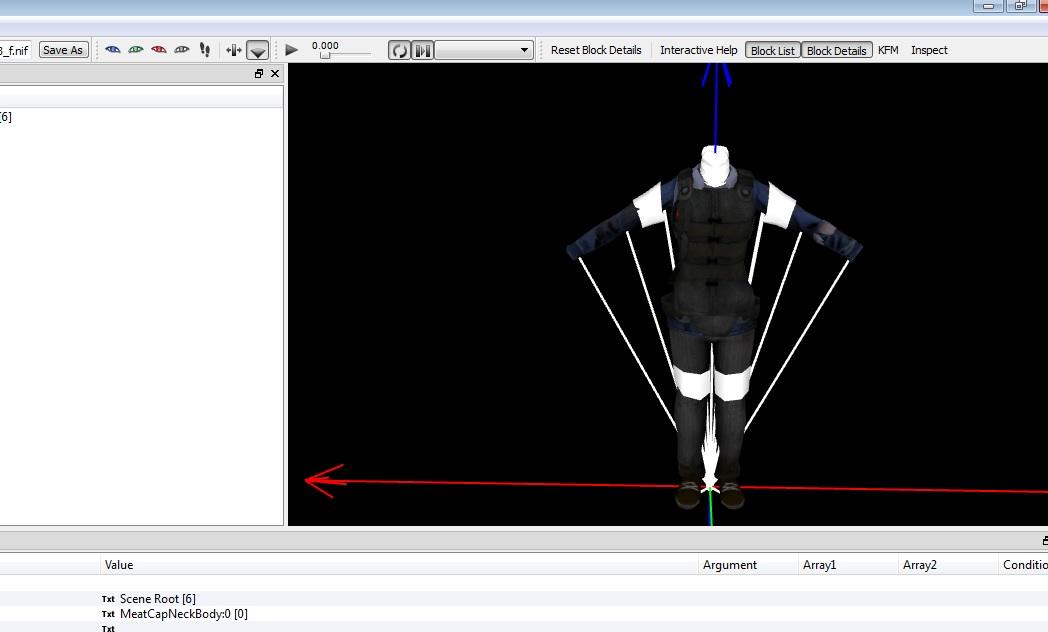Select the [6] entry in block list
The height and width of the screenshot is (632, 1048).
6,117
